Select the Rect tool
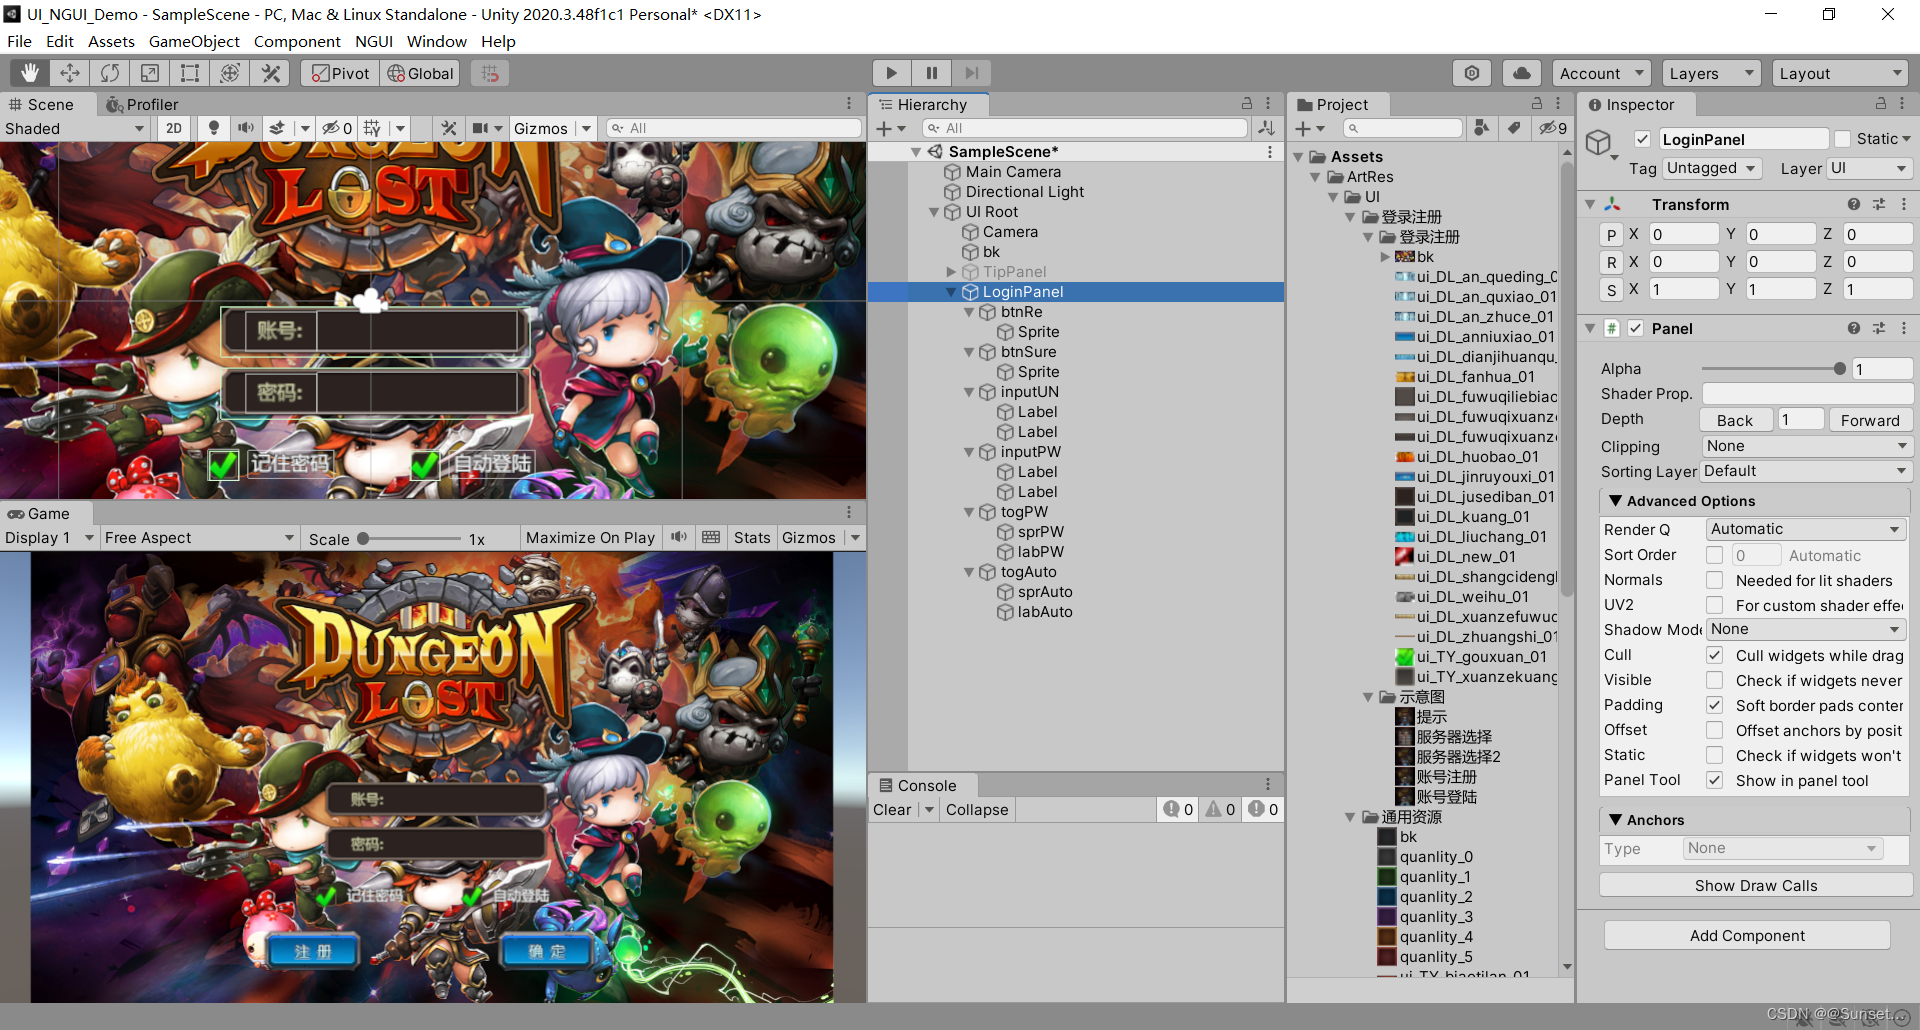Image resolution: width=1920 pixels, height=1030 pixels. (190, 73)
